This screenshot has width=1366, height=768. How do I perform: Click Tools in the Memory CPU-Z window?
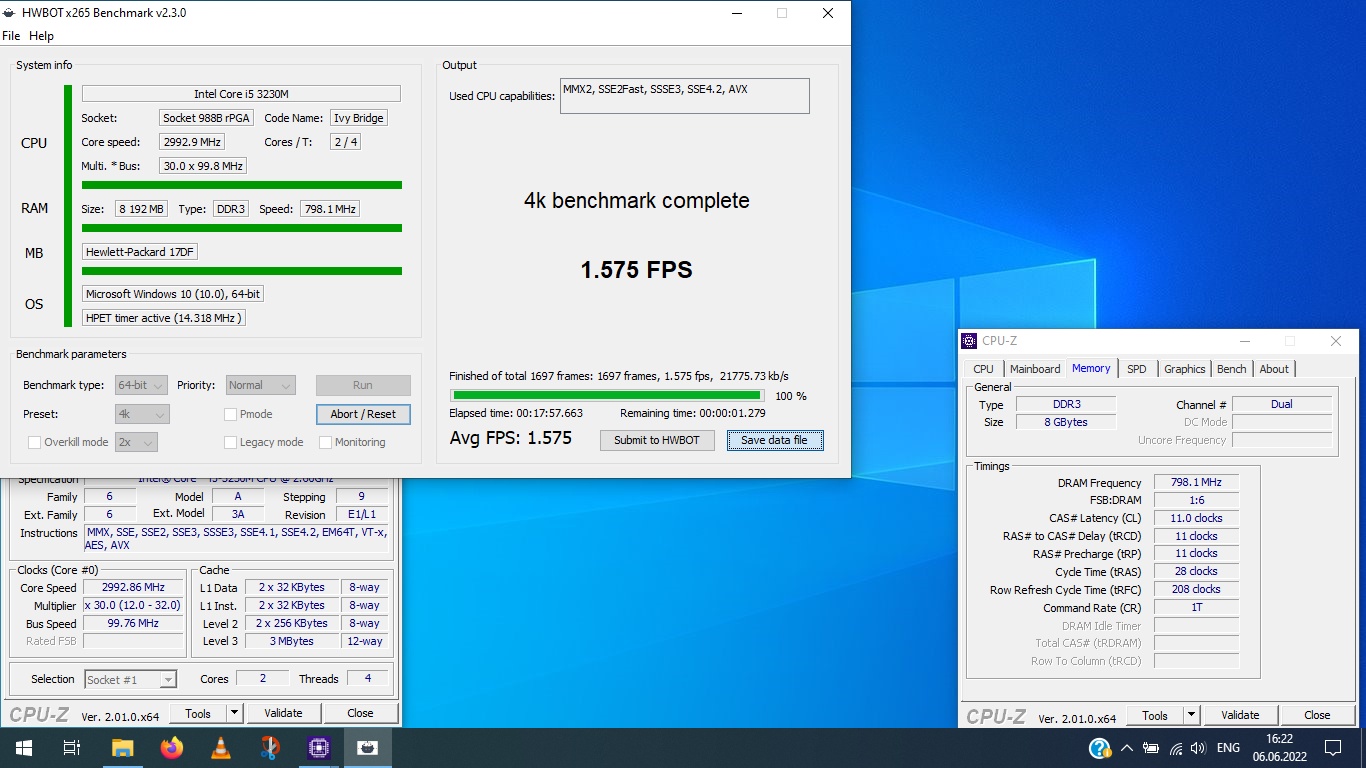tap(1155, 715)
